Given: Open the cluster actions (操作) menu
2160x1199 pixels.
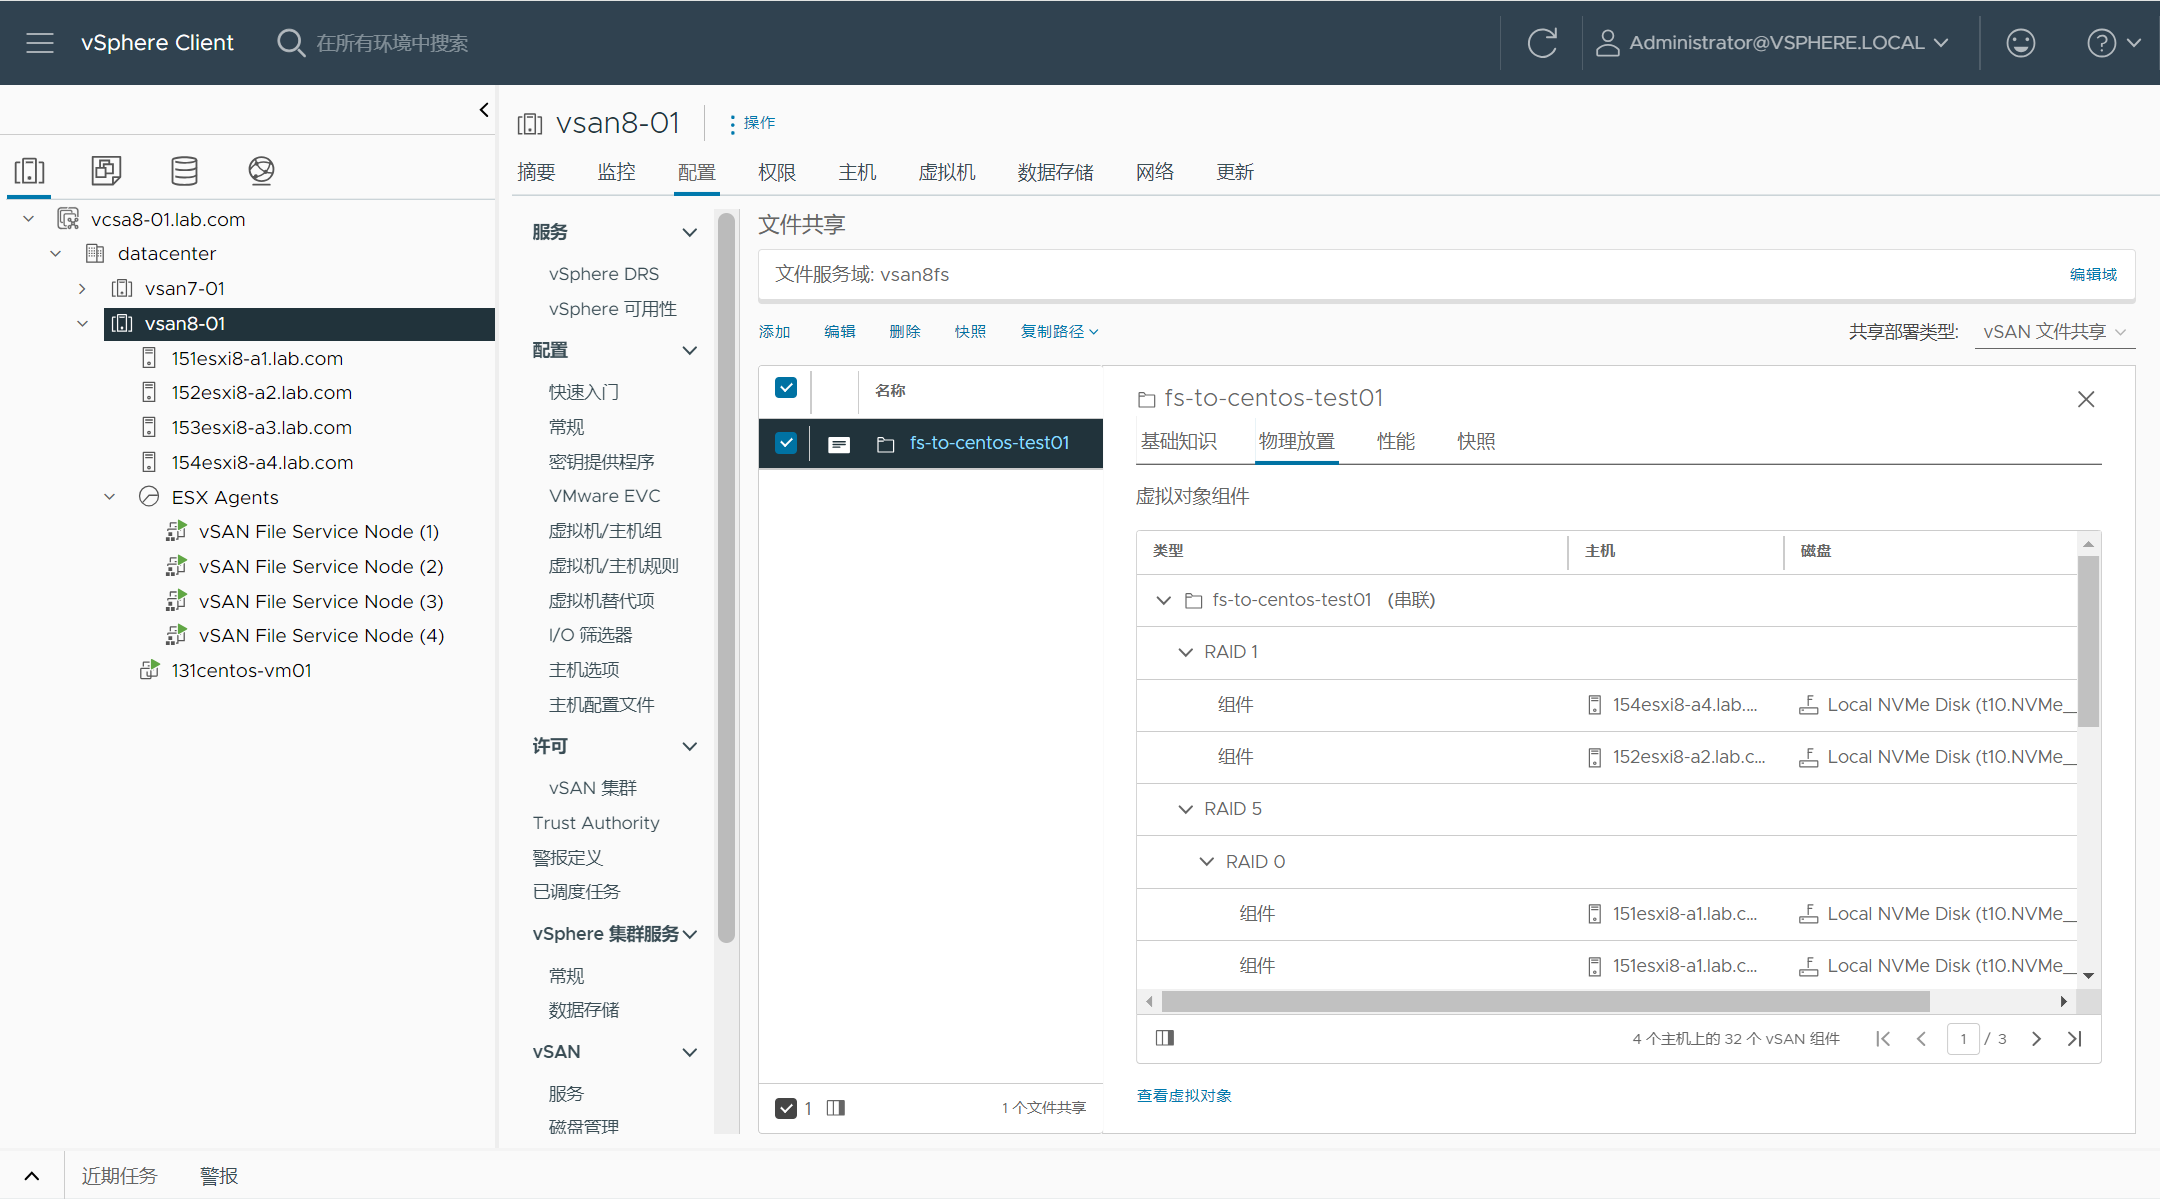Looking at the screenshot, I should click(x=752, y=123).
